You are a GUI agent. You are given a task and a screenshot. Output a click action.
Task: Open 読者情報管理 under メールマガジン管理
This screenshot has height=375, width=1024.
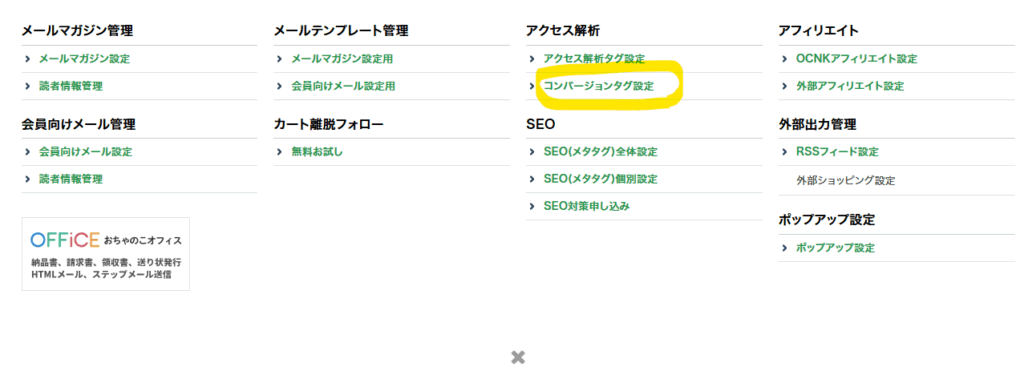[71, 86]
